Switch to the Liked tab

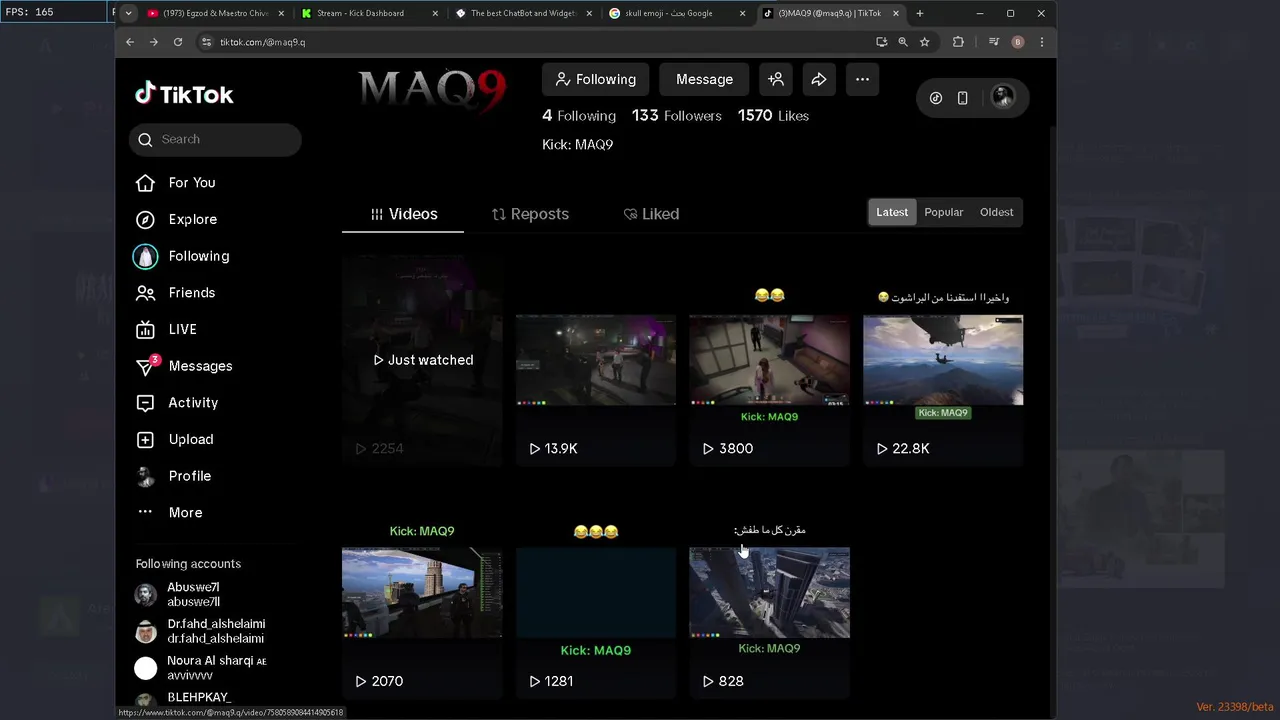click(x=651, y=214)
